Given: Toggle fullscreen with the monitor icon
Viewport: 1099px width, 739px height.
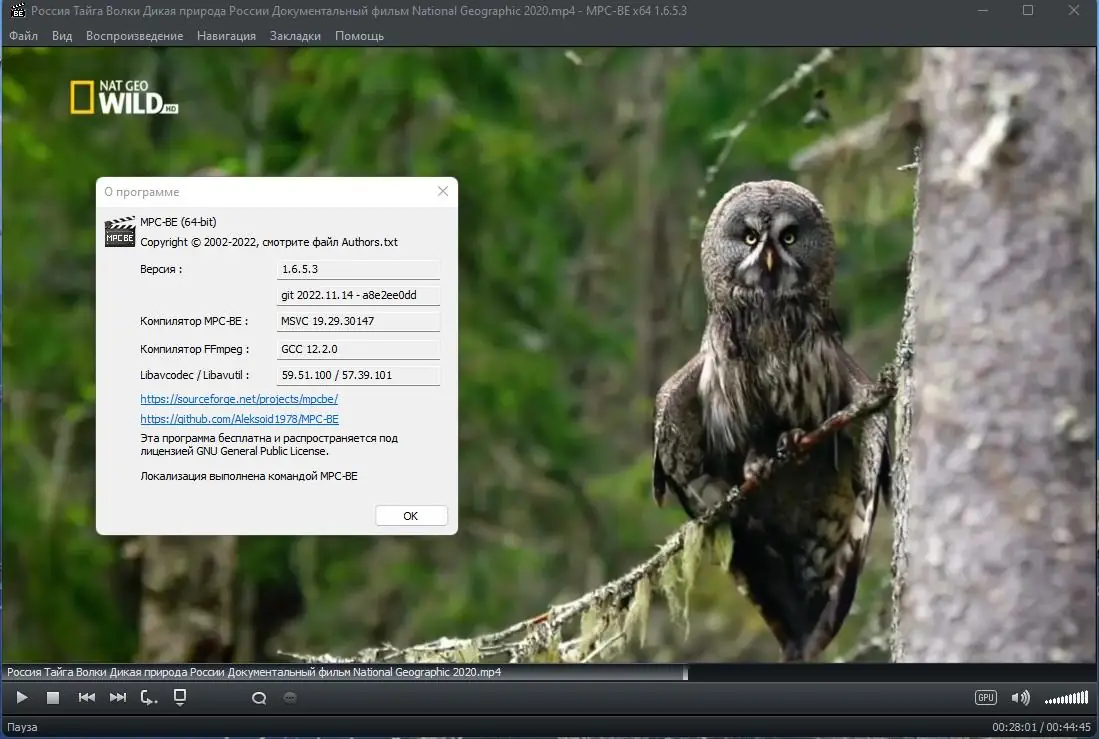Looking at the screenshot, I should coord(181,697).
